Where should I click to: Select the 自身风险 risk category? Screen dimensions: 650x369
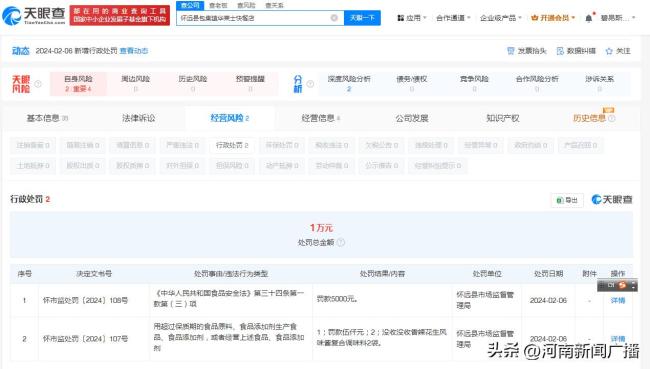[x=78, y=84]
